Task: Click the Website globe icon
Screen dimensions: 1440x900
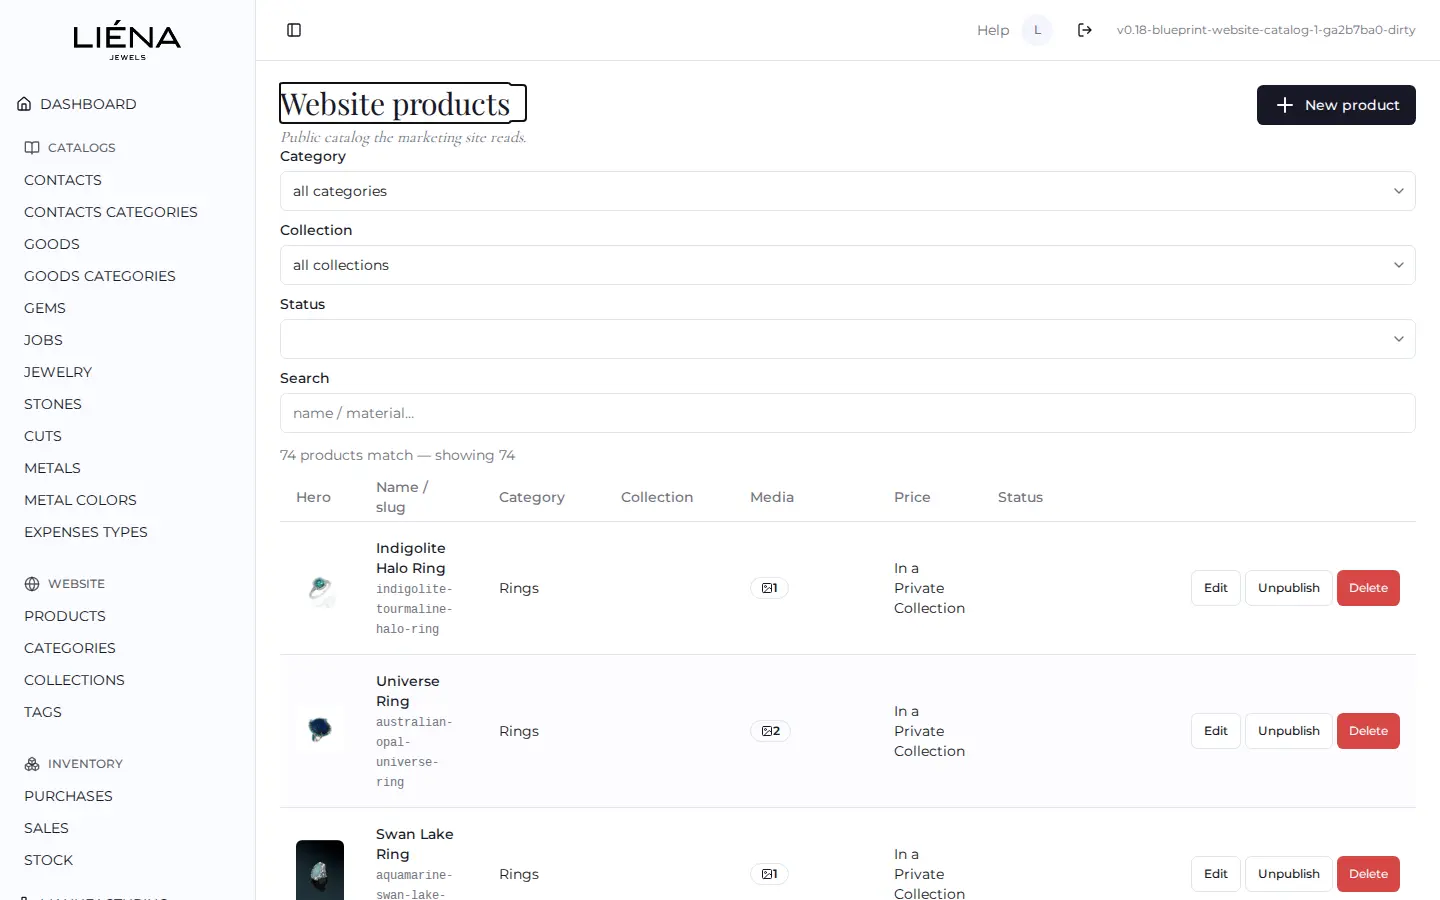Action: [x=32, y=584]
